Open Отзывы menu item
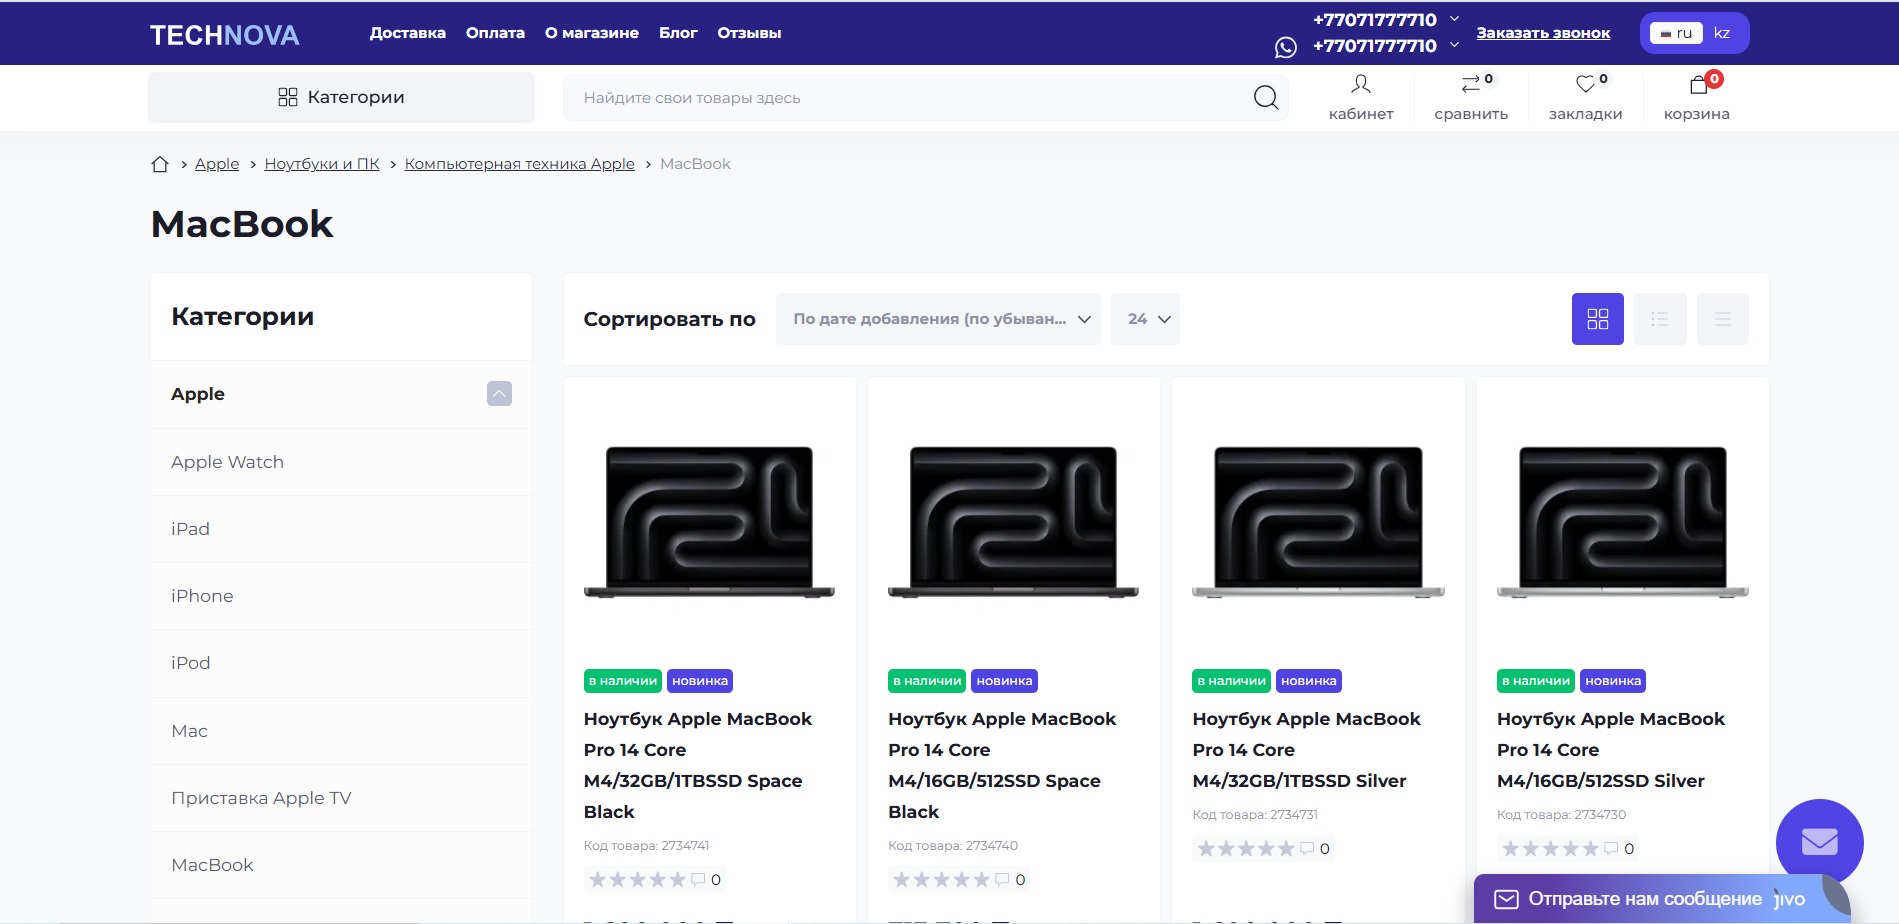This screenshot has width=1899, height=924. [749, 33]
